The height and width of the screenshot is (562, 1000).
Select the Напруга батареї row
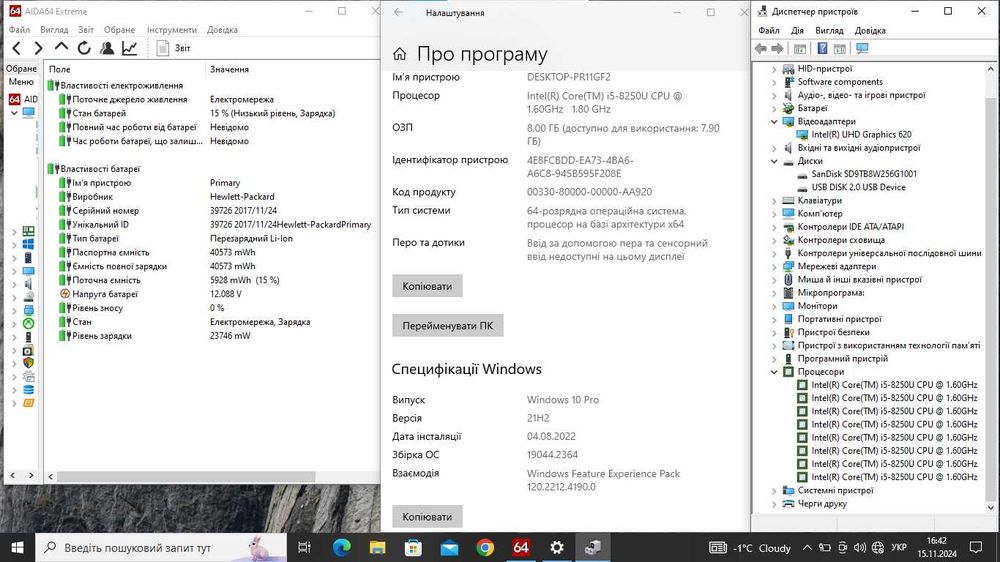[105, 293]
